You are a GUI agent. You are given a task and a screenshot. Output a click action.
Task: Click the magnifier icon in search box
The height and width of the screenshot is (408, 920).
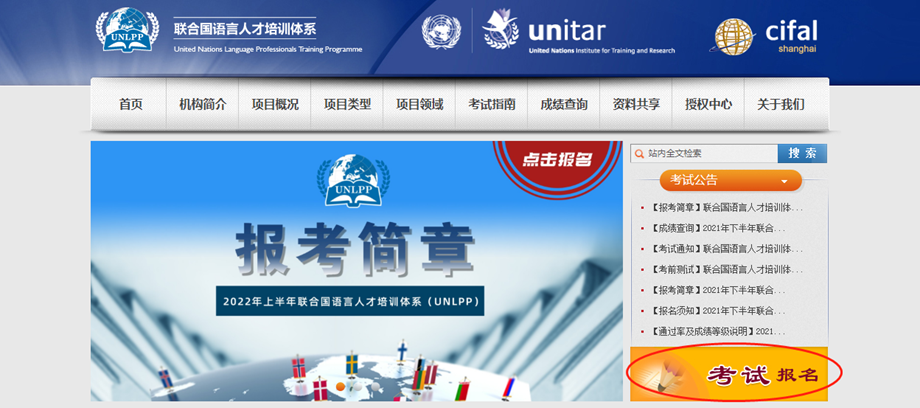639,154
